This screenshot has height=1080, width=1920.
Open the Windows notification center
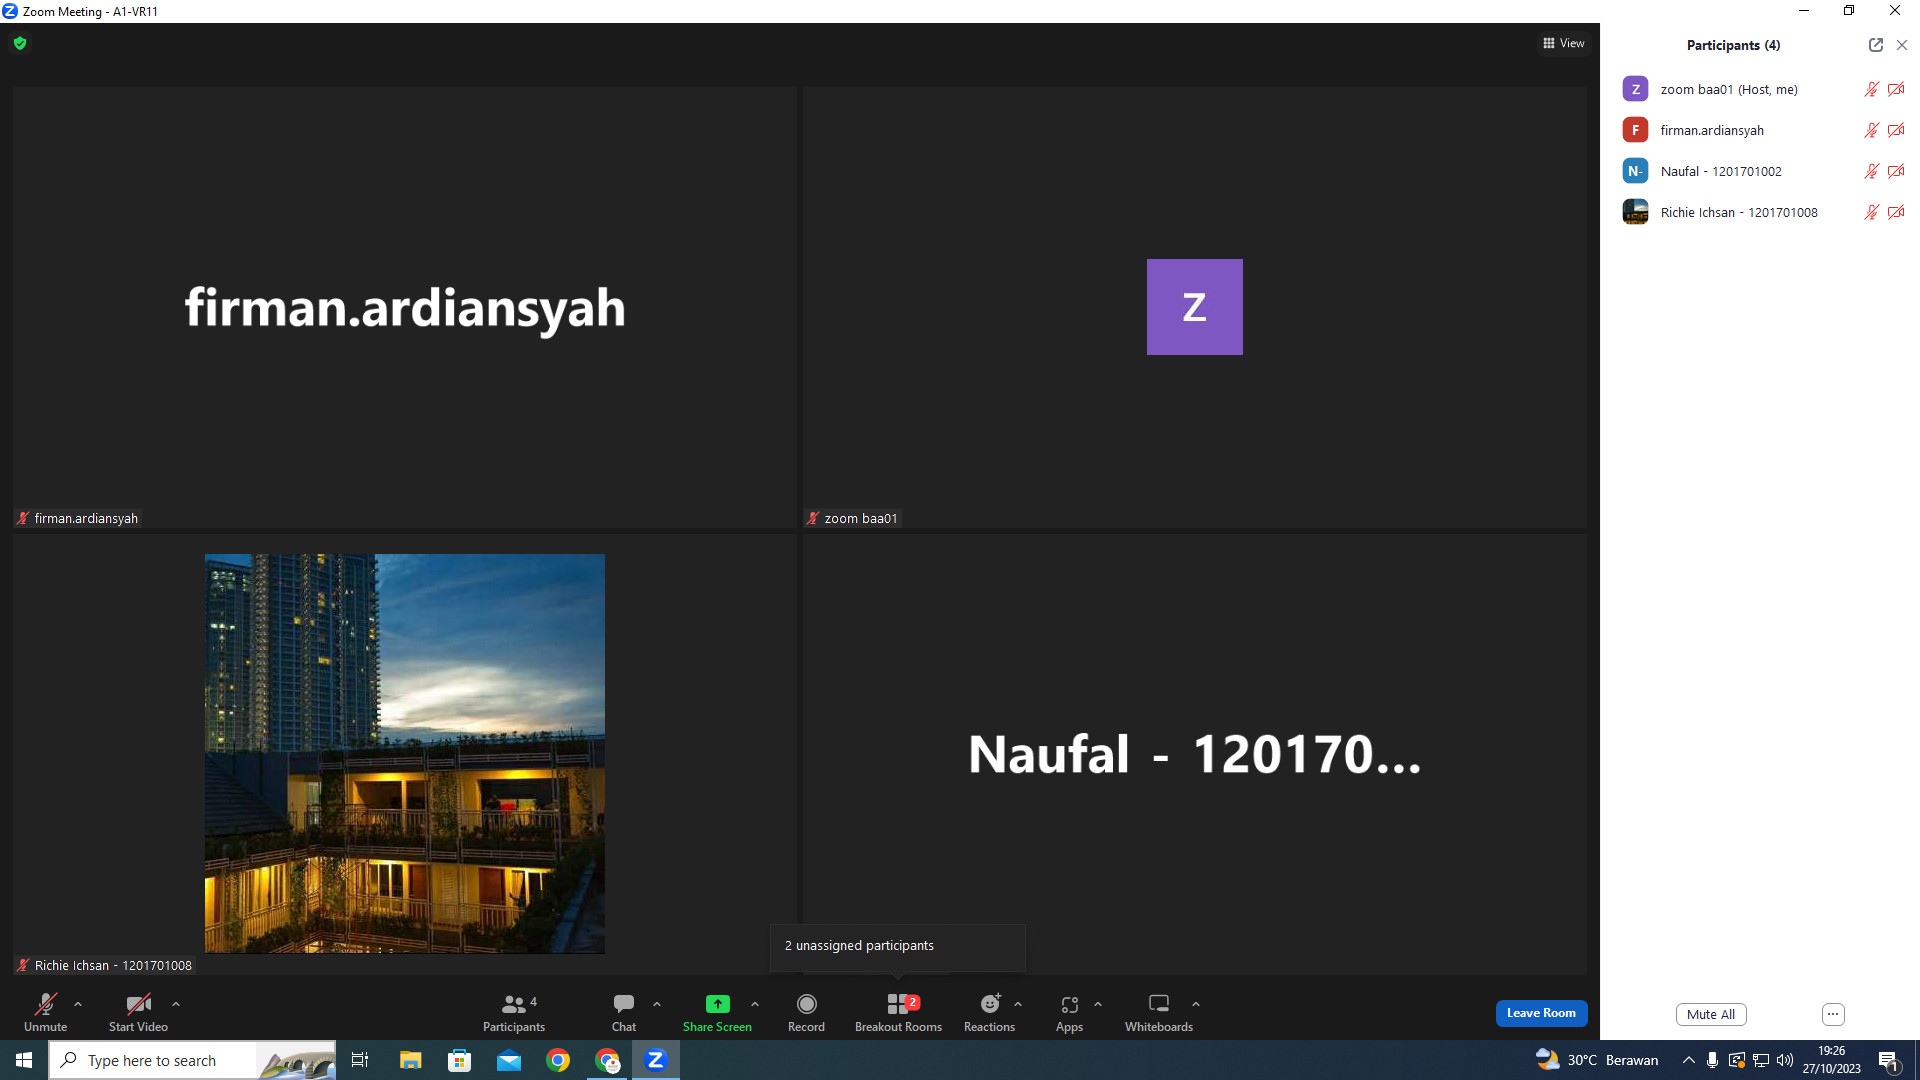(x=1889, y=1060)
